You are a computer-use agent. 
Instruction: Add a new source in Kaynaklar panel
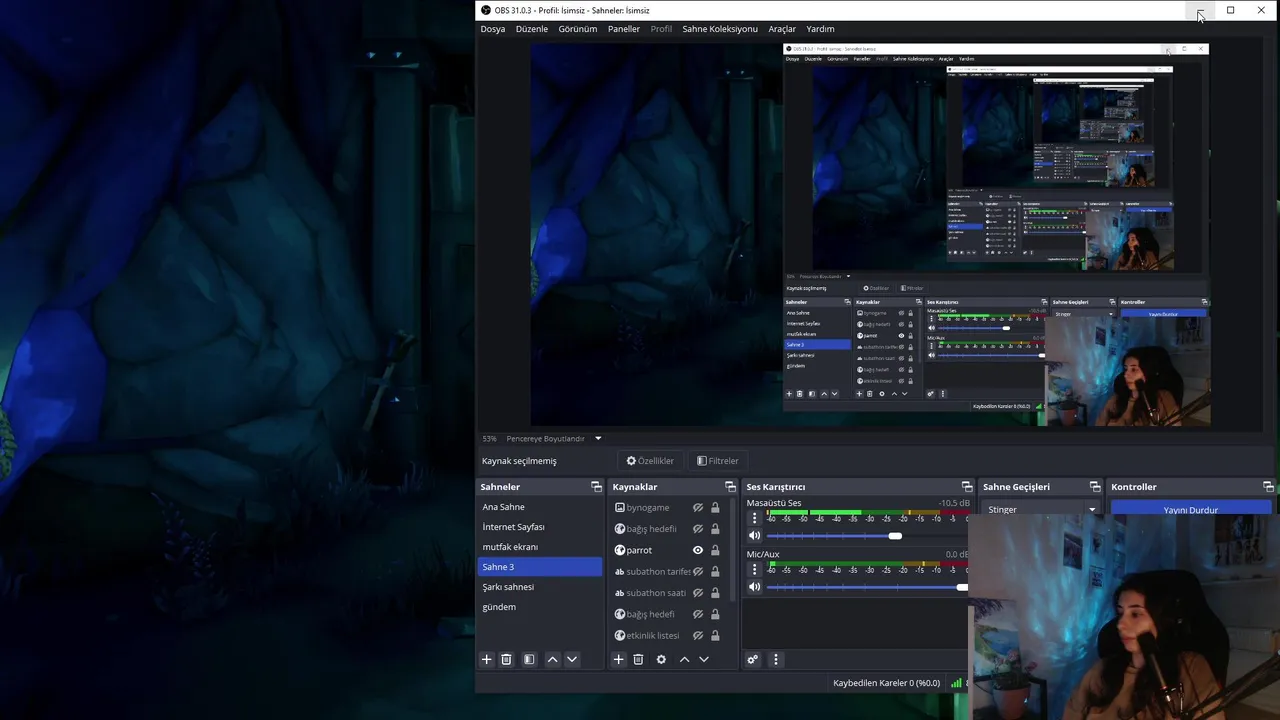pyautogui.click(x=618, y=659)
